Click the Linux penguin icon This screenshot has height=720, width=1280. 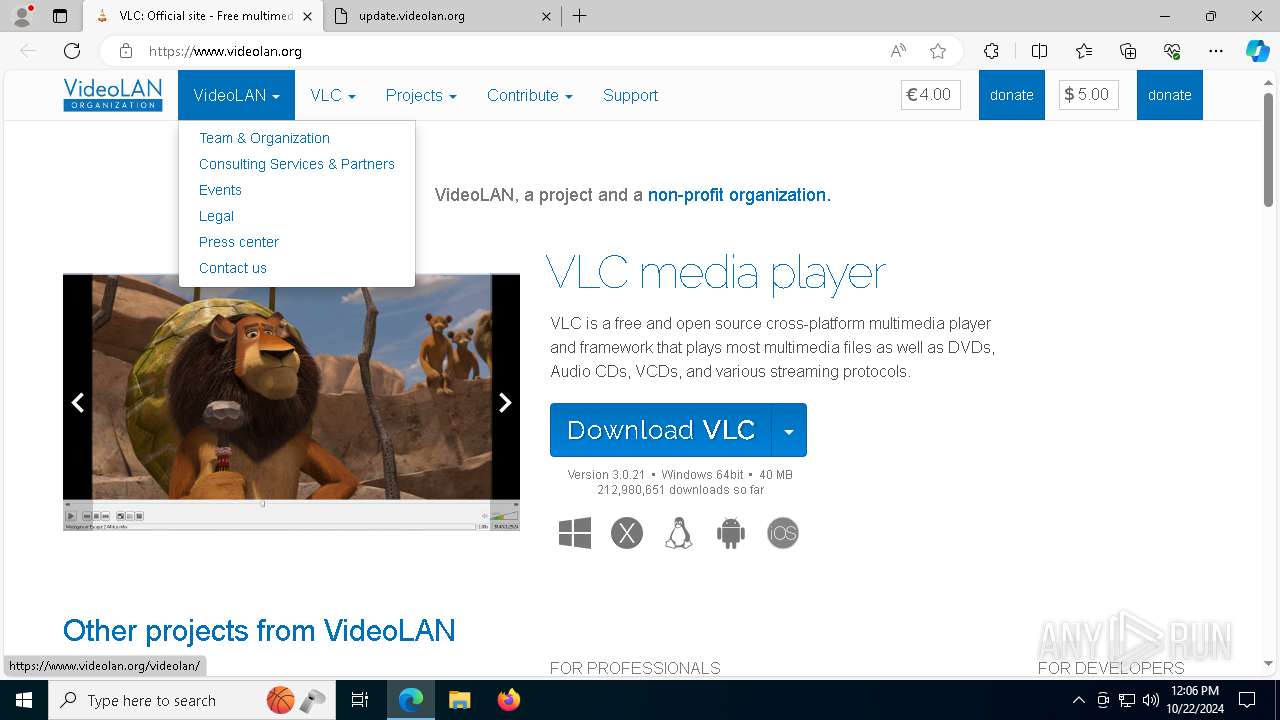(x=679, y=533)
